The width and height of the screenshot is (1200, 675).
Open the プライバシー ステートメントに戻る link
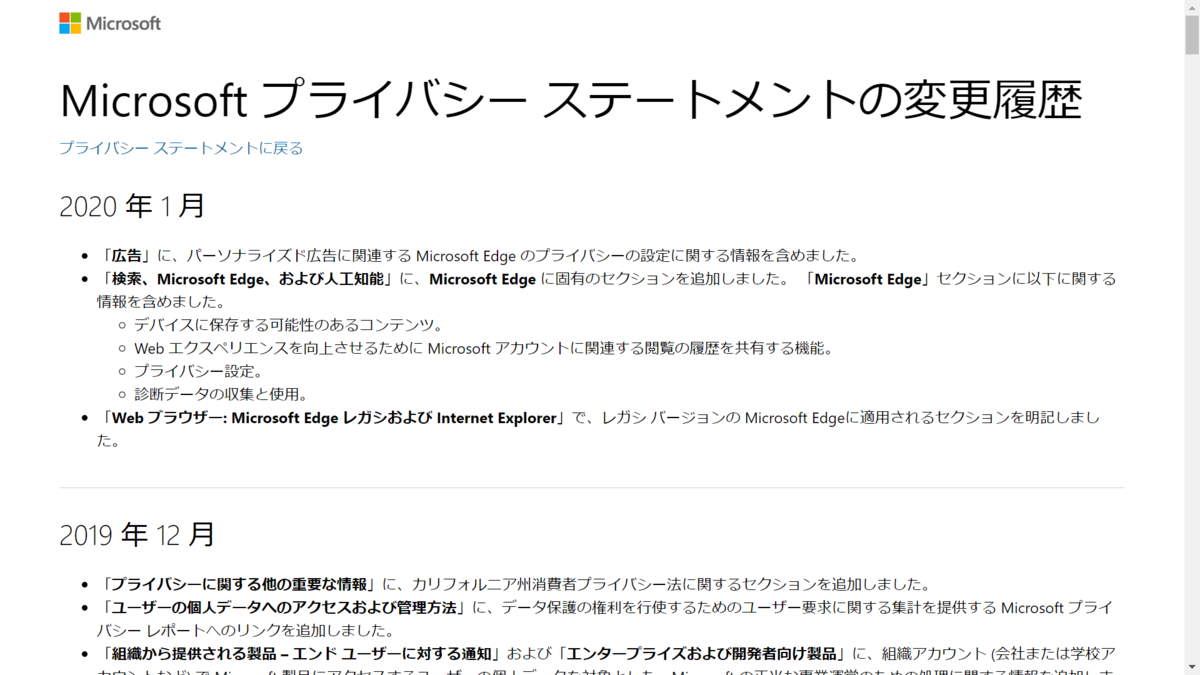(x=181, y=148)
